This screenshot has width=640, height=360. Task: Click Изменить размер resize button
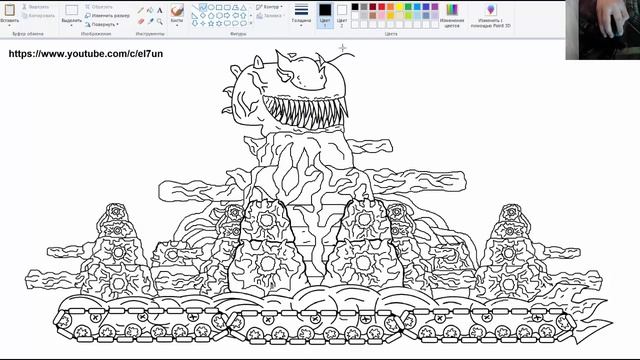click(x=107, y=16)
